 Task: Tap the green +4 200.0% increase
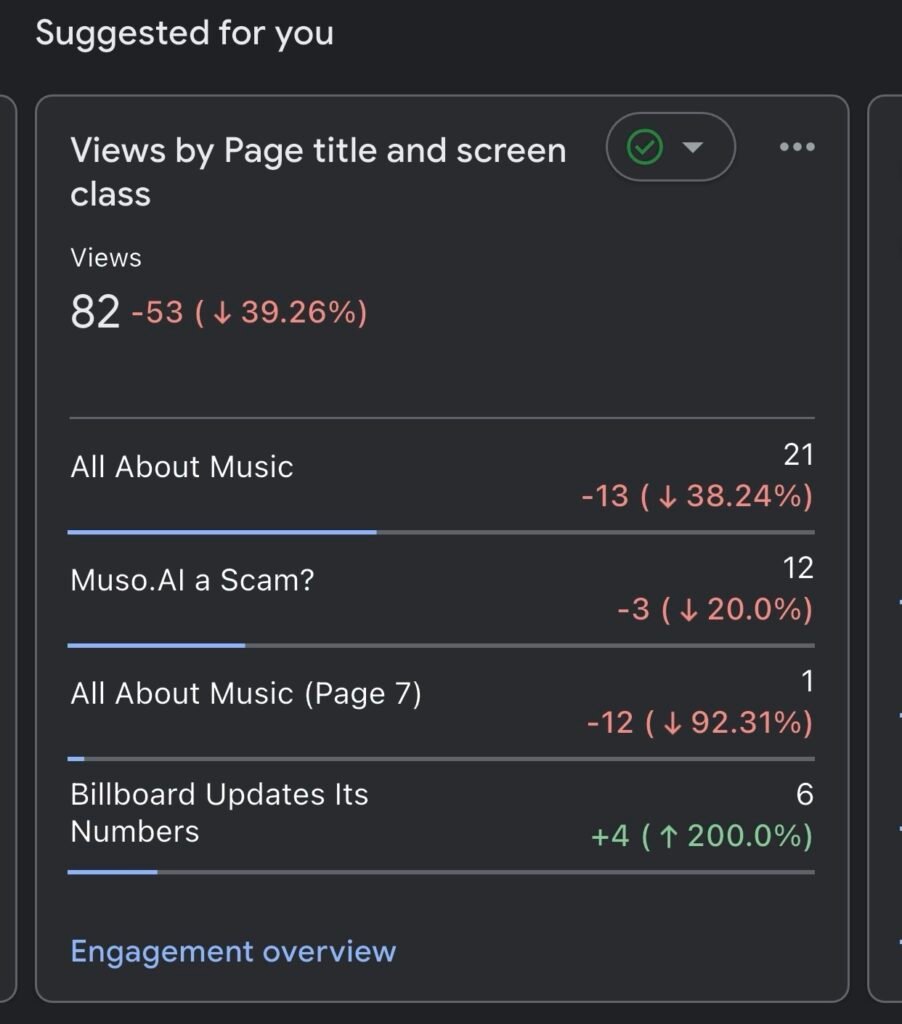(701, 835)
